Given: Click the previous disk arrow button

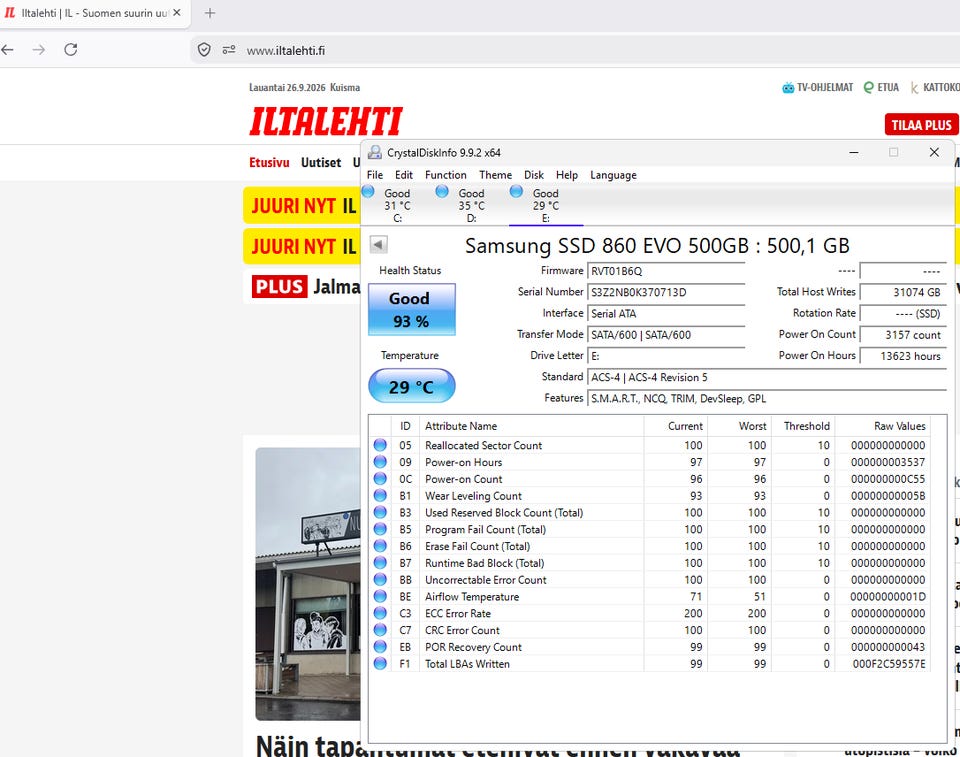Looking at the screenshot, I should (378, 245).
